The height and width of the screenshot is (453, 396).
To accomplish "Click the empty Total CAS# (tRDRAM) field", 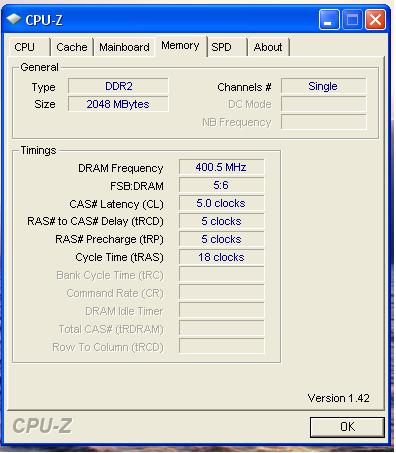I will tap(222, 329).
